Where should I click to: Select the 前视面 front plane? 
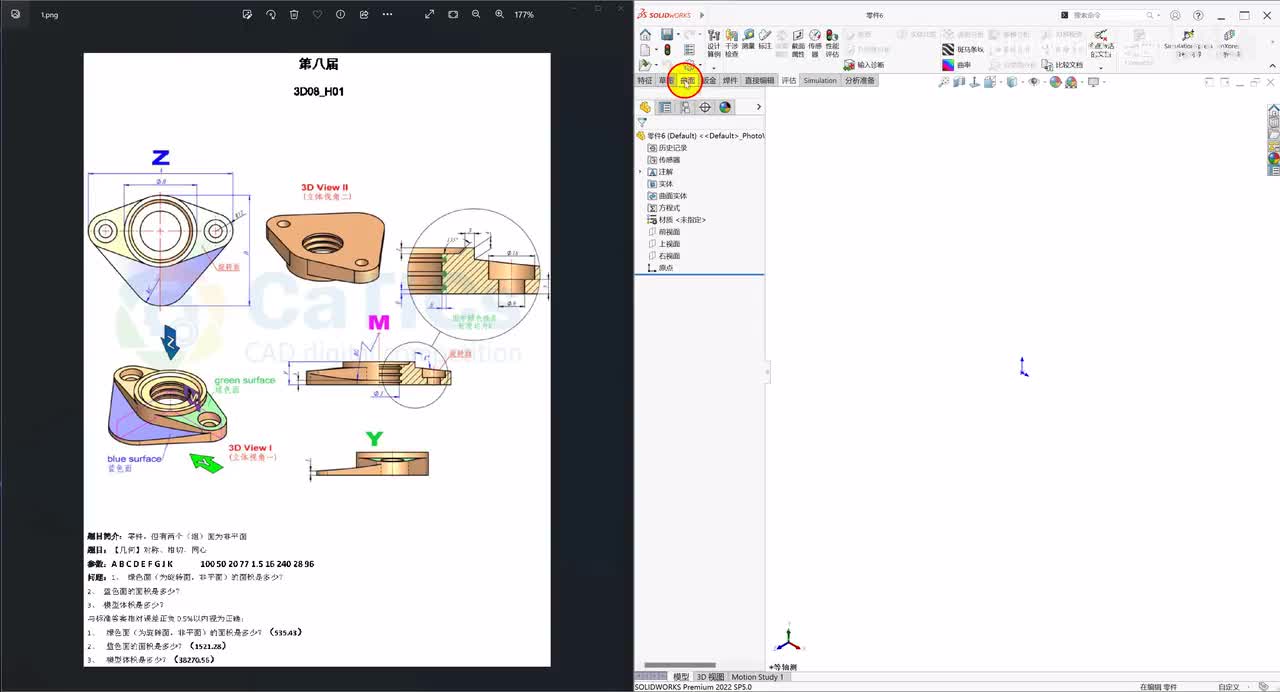tap(664, 232)
